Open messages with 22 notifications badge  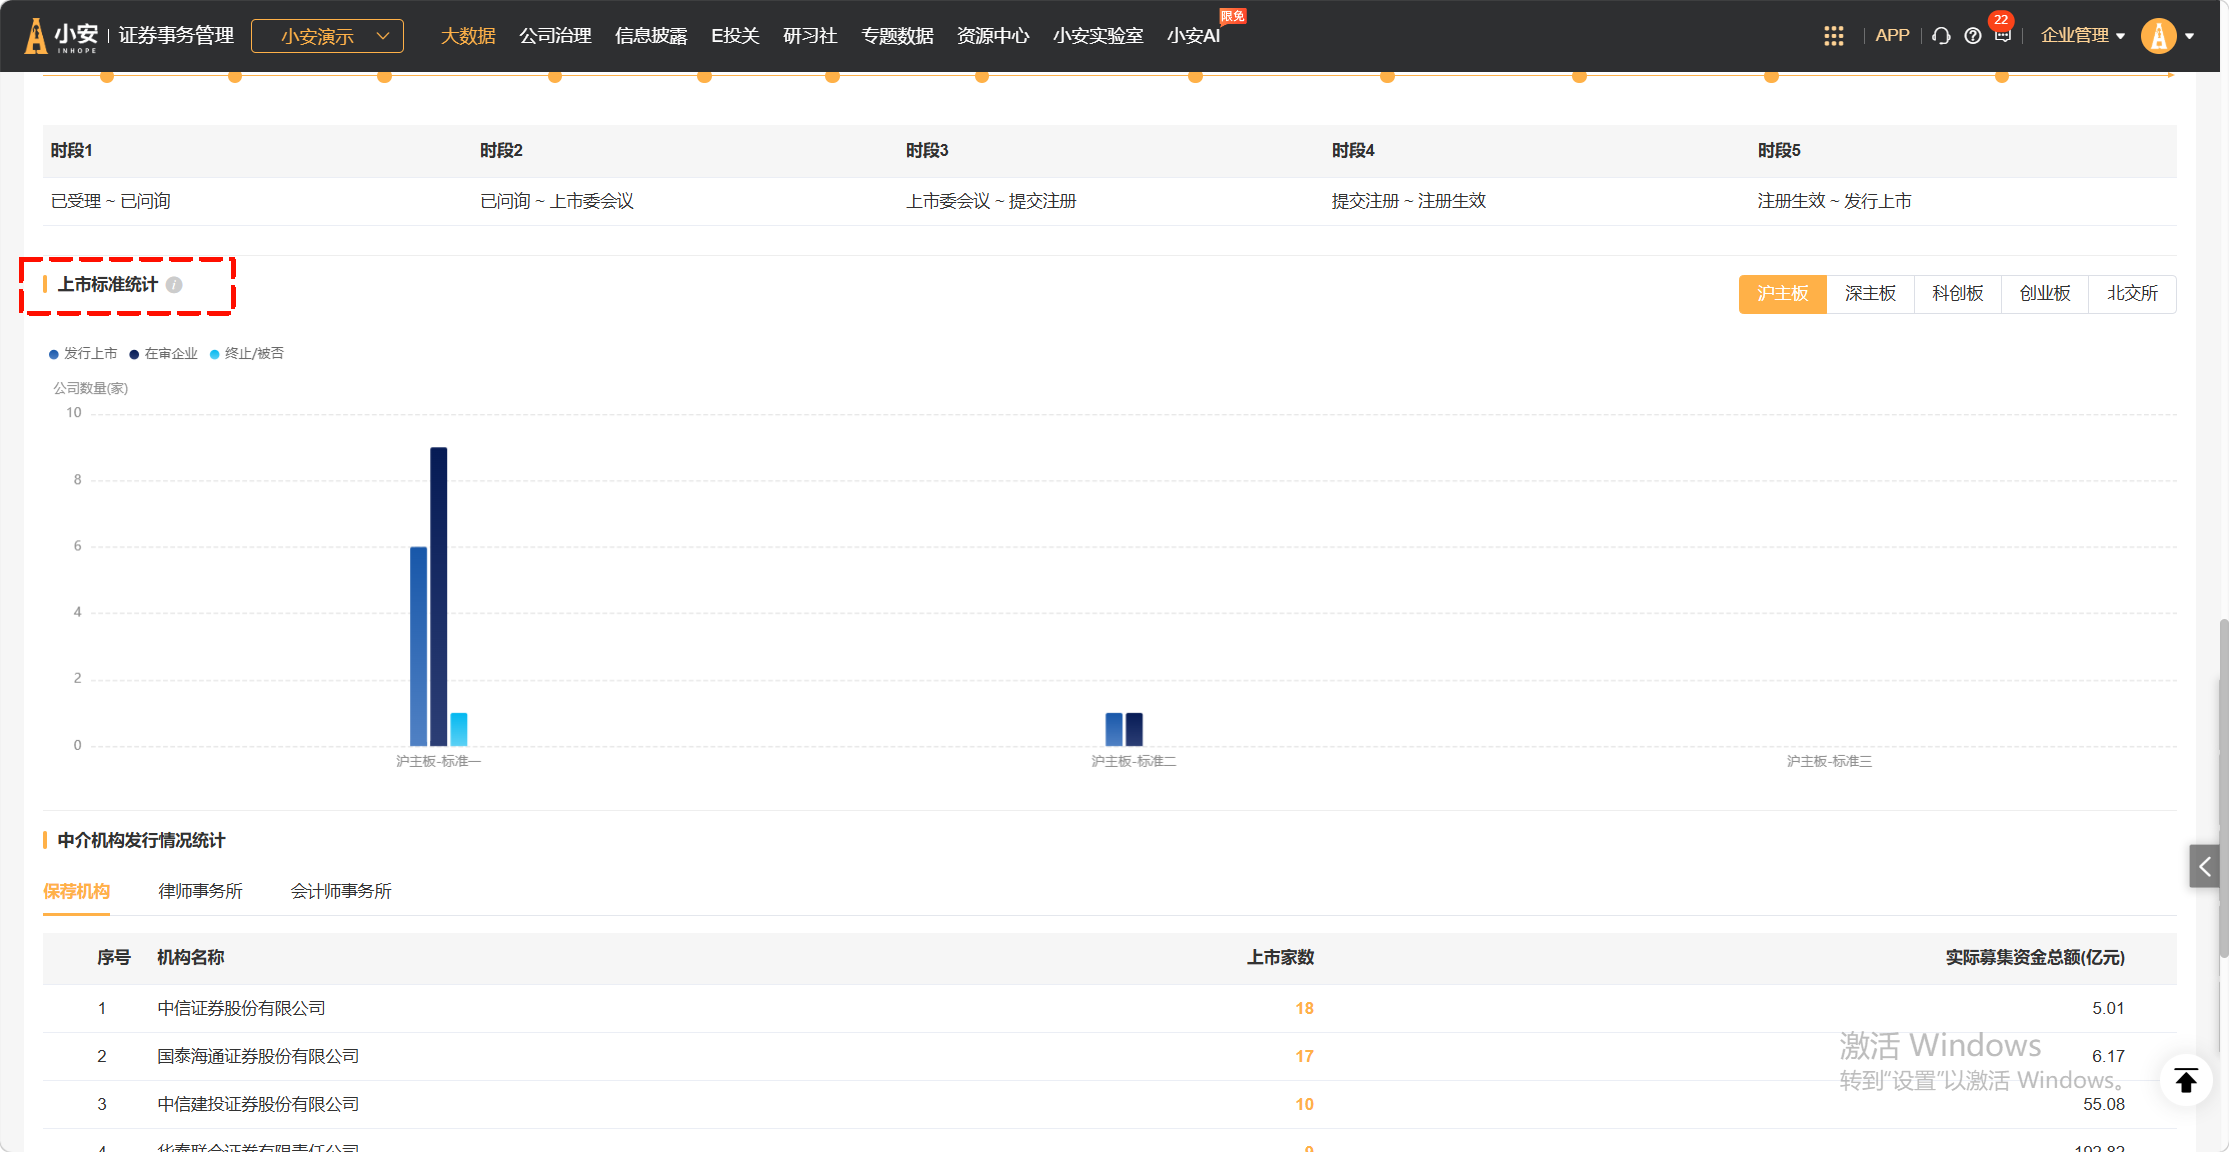2002,35
